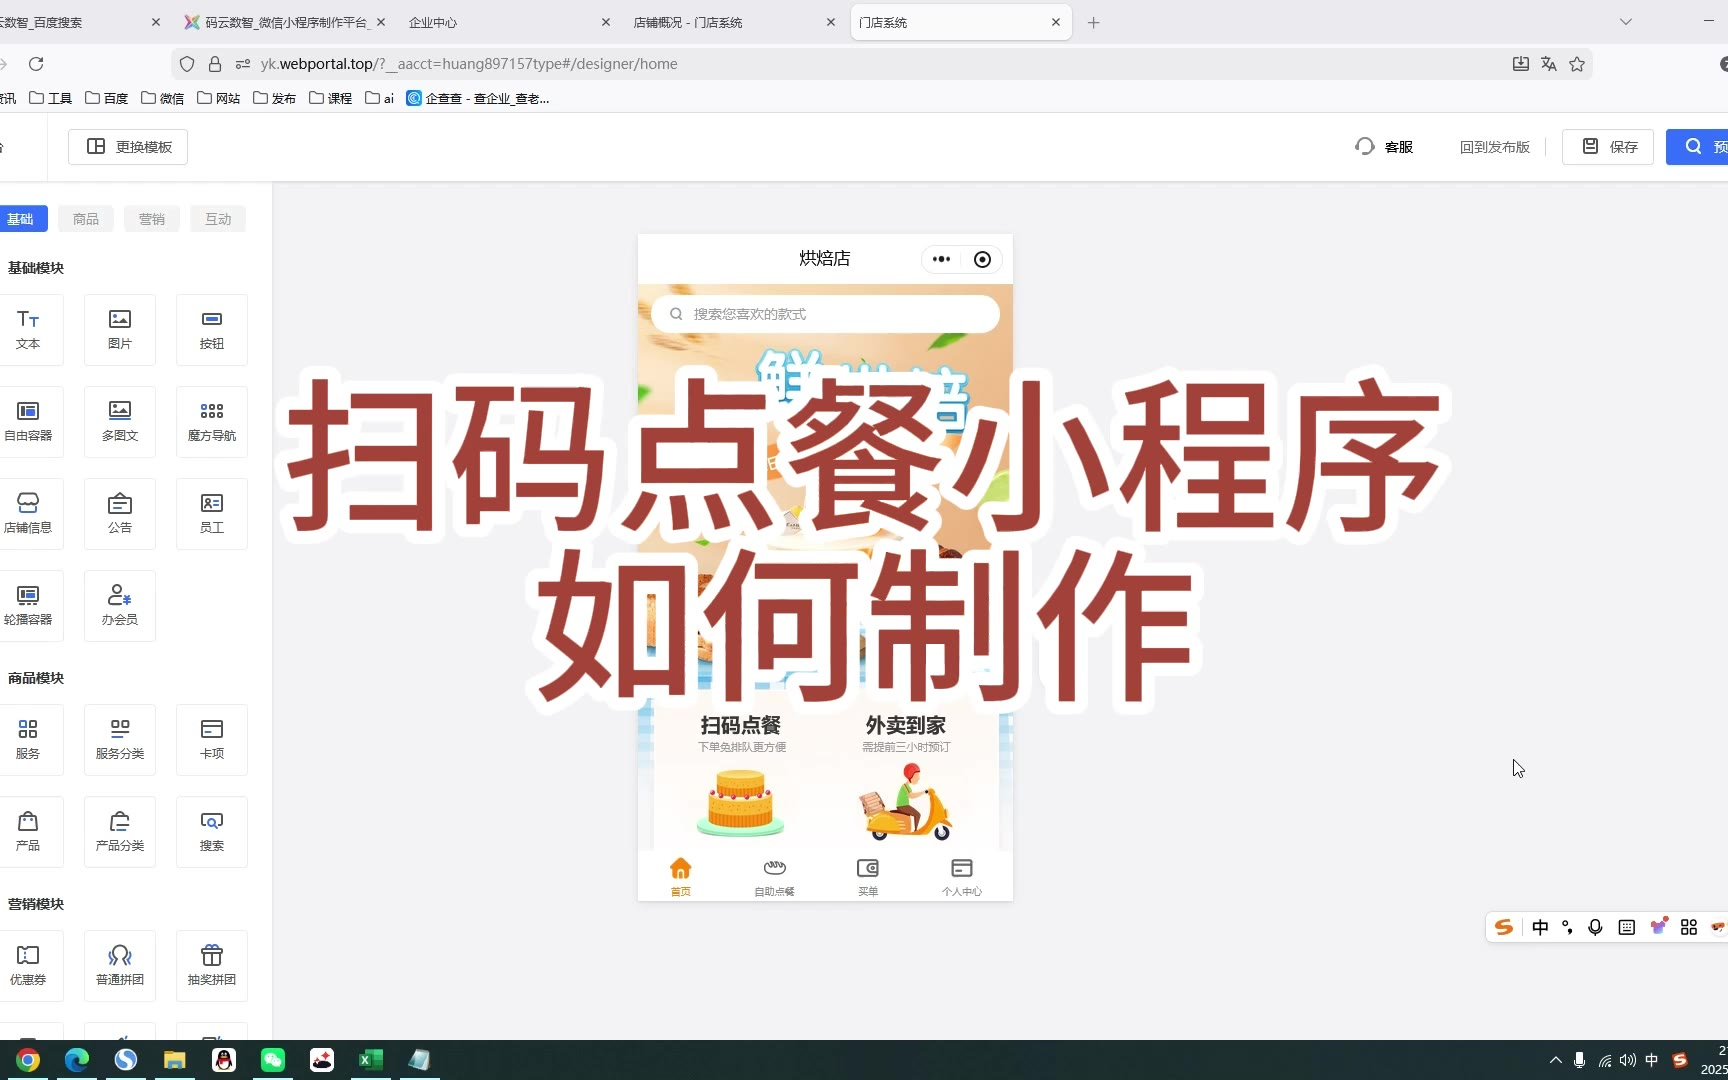Click the search field in phone preview
The image size is (1728, 1080).
(825, 314)
